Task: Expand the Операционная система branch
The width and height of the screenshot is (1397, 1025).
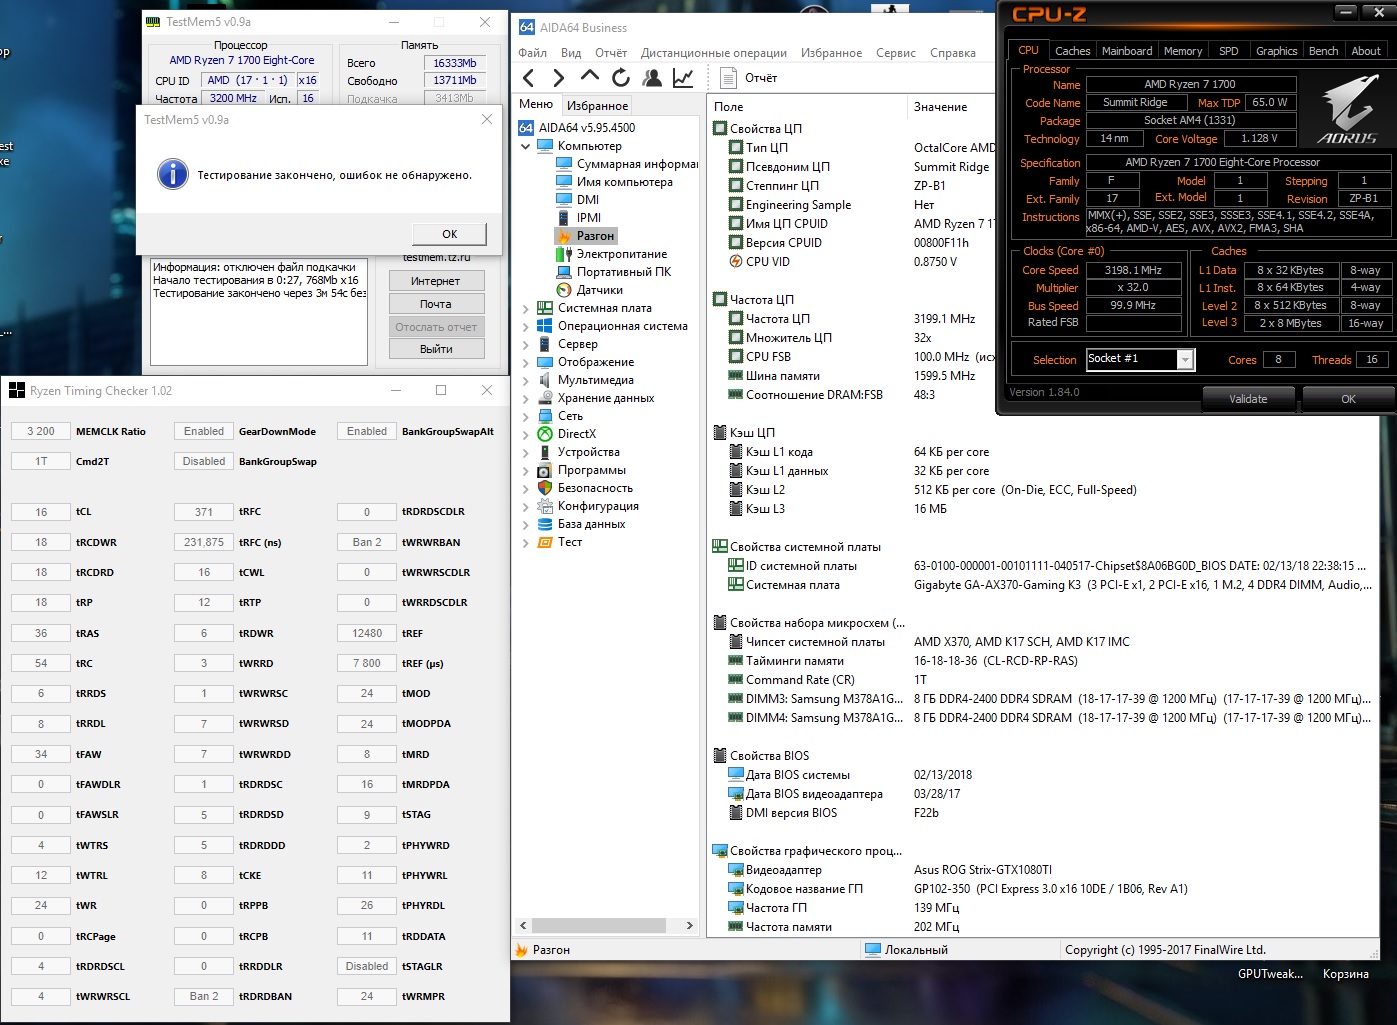Action: click(526, 326)
